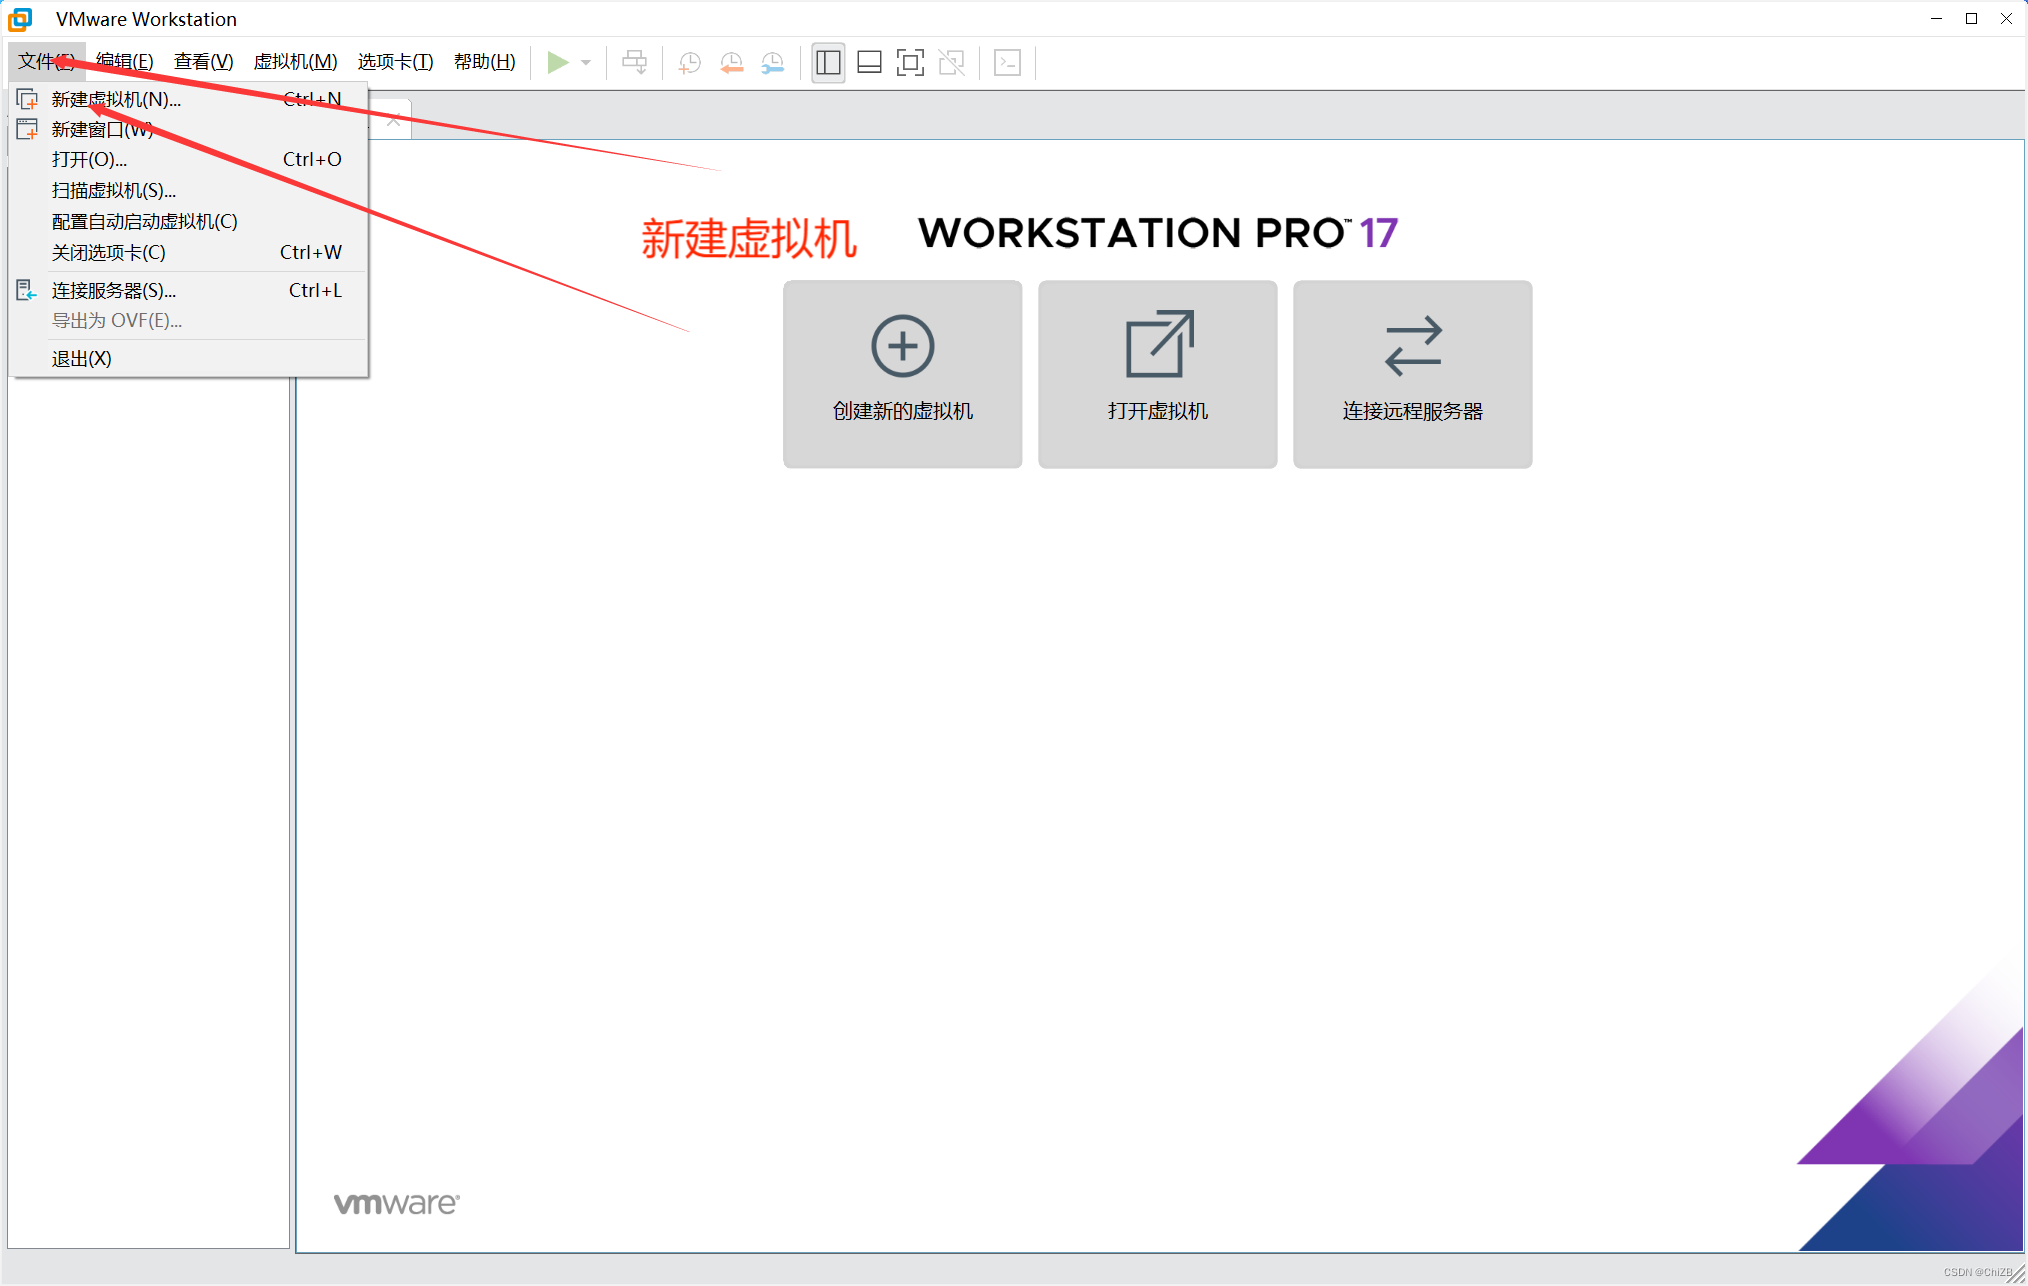Toggle the library sidebar view icon
2028x1286 pixels.
[x=828, y=62]
